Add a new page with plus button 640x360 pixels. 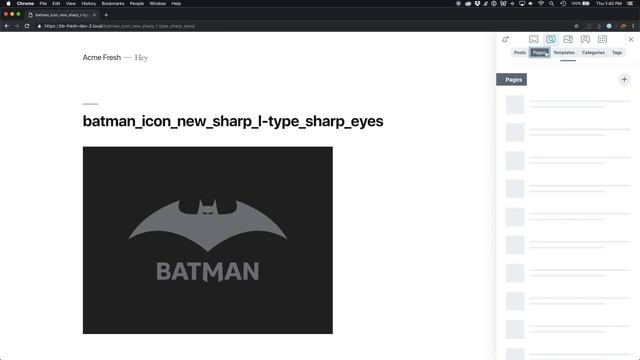click(624, 80)
